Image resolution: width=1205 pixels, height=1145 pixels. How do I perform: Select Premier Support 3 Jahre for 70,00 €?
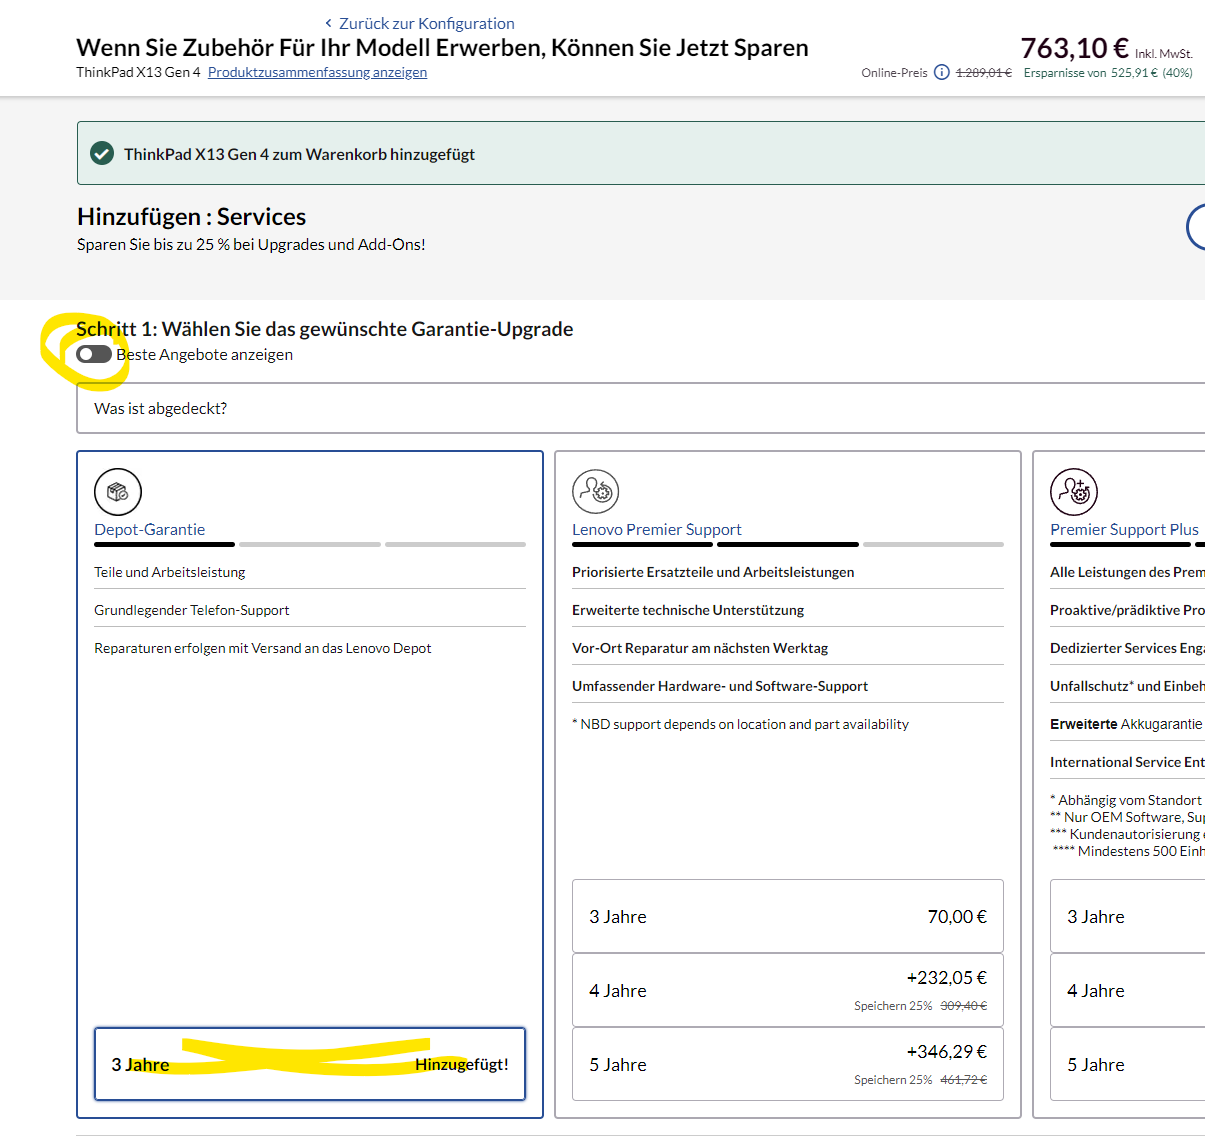click(788, 916)
